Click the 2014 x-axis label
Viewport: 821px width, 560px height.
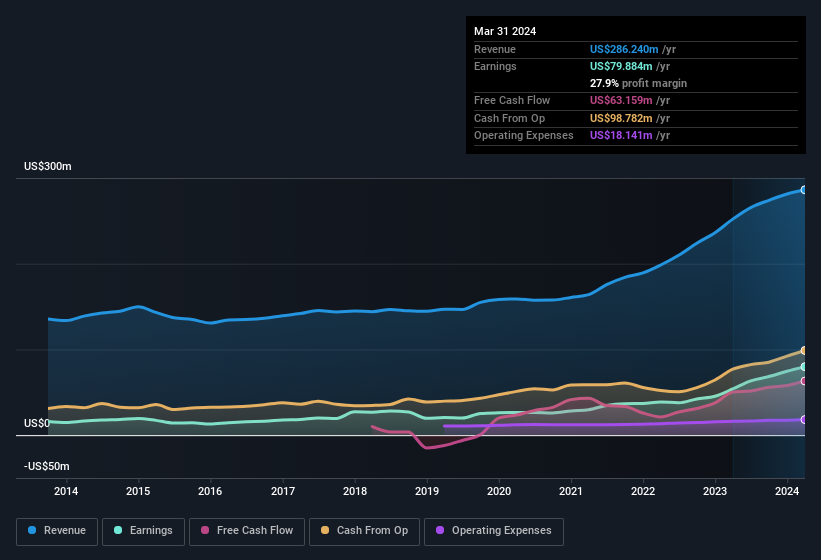pos(66,491)
